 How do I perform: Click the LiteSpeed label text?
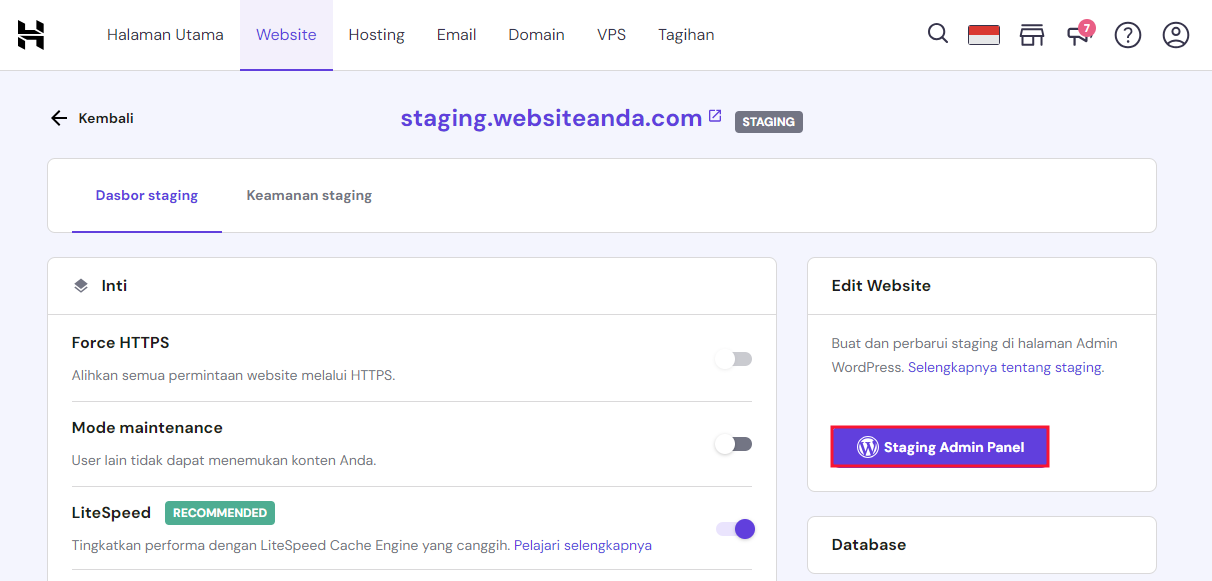[x=111, y=513]
